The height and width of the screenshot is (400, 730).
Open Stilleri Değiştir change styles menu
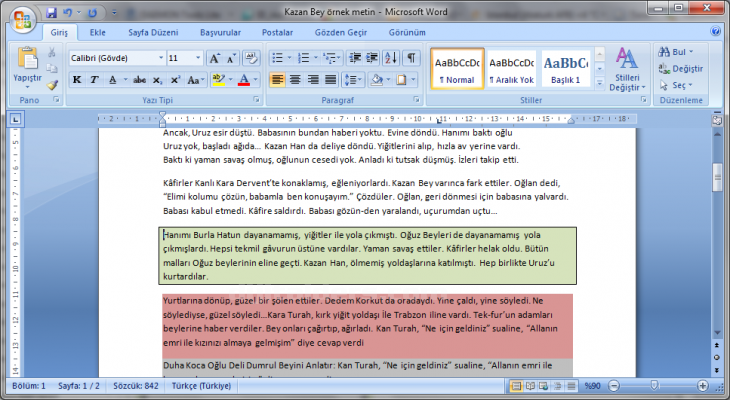[x=627, y=69]
